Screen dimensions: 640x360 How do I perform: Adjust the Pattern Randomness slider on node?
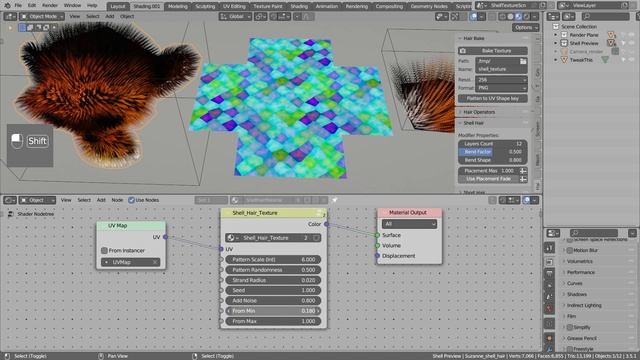(273, 270)
